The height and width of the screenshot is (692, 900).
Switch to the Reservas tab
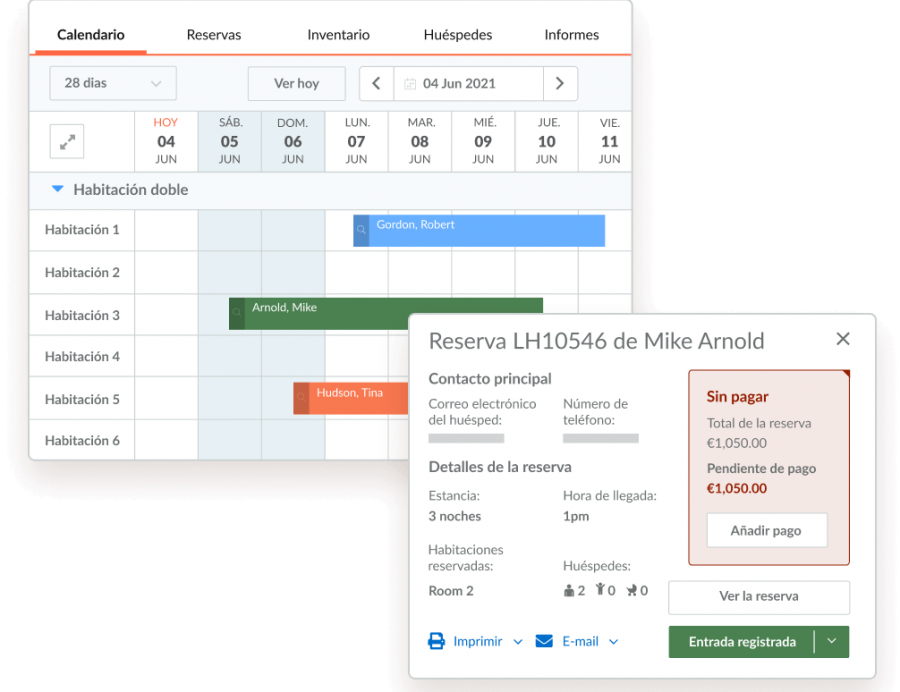point(214,35)
